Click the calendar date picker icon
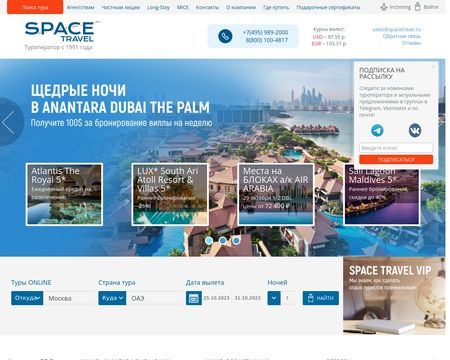The image size is (450, 360). (x=194, y=298)
